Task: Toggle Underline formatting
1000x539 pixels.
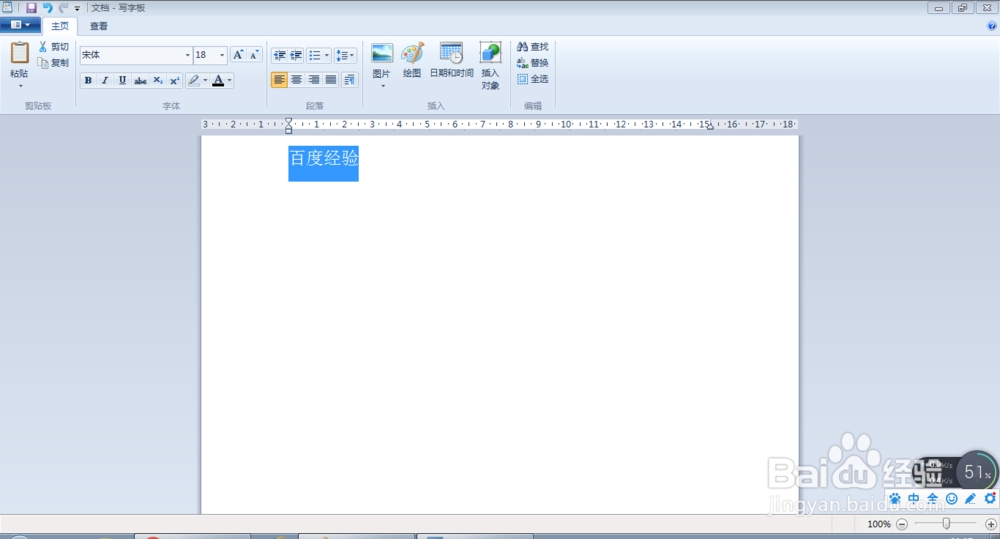Action: [x=122, y=80]
